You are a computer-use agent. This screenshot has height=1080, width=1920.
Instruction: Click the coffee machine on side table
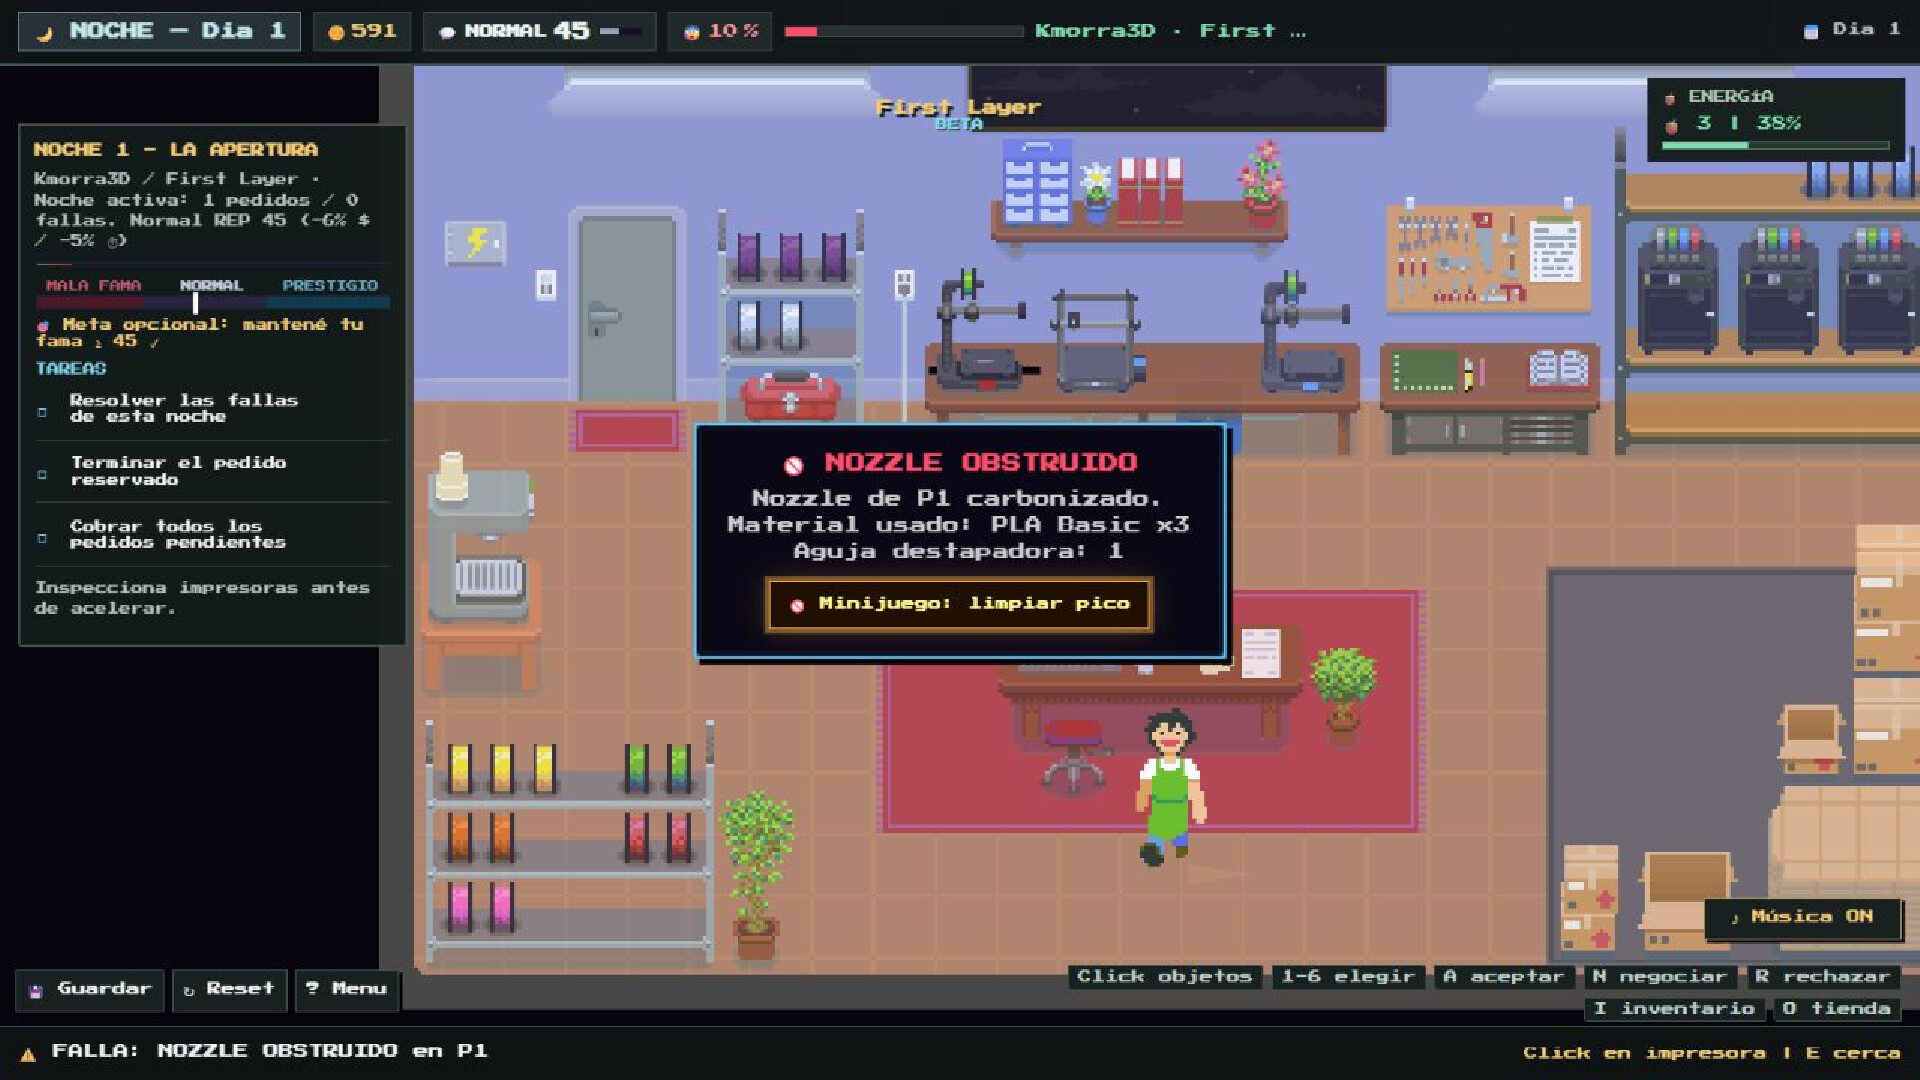tap(480, 540)
